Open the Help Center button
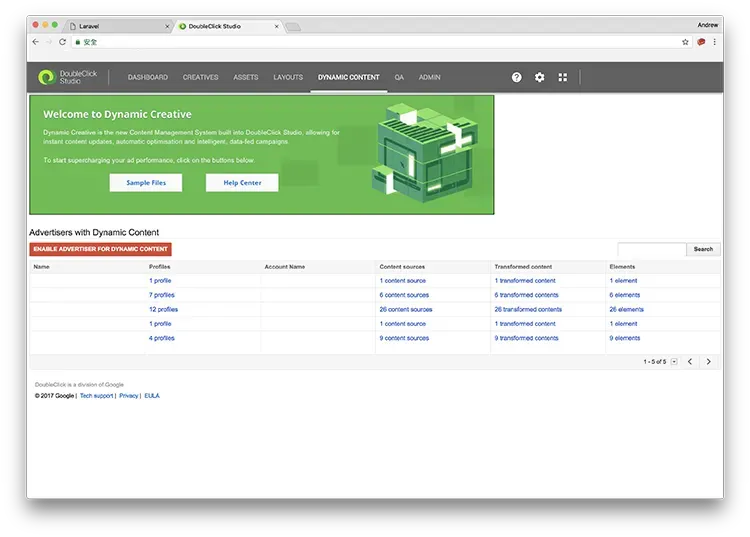Viewport: 750px width, 537px height. coord(242,183)
